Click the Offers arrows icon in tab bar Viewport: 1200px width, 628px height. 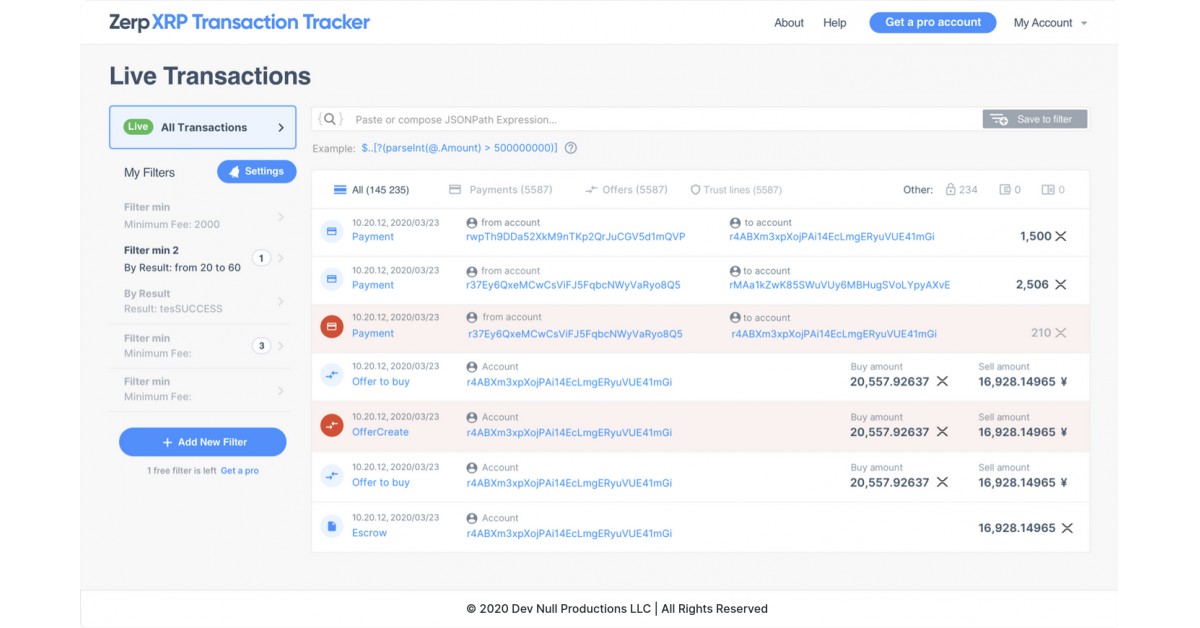[x=591, y=189]
